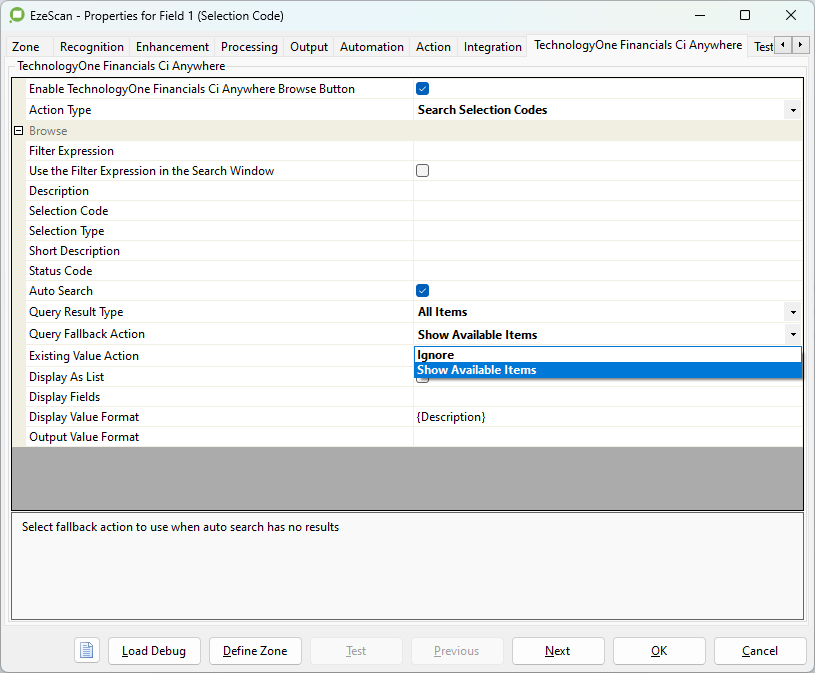Collapse the Browse section expander
Image resolution: width=815 pixels, height=673 pixels.
18,131
